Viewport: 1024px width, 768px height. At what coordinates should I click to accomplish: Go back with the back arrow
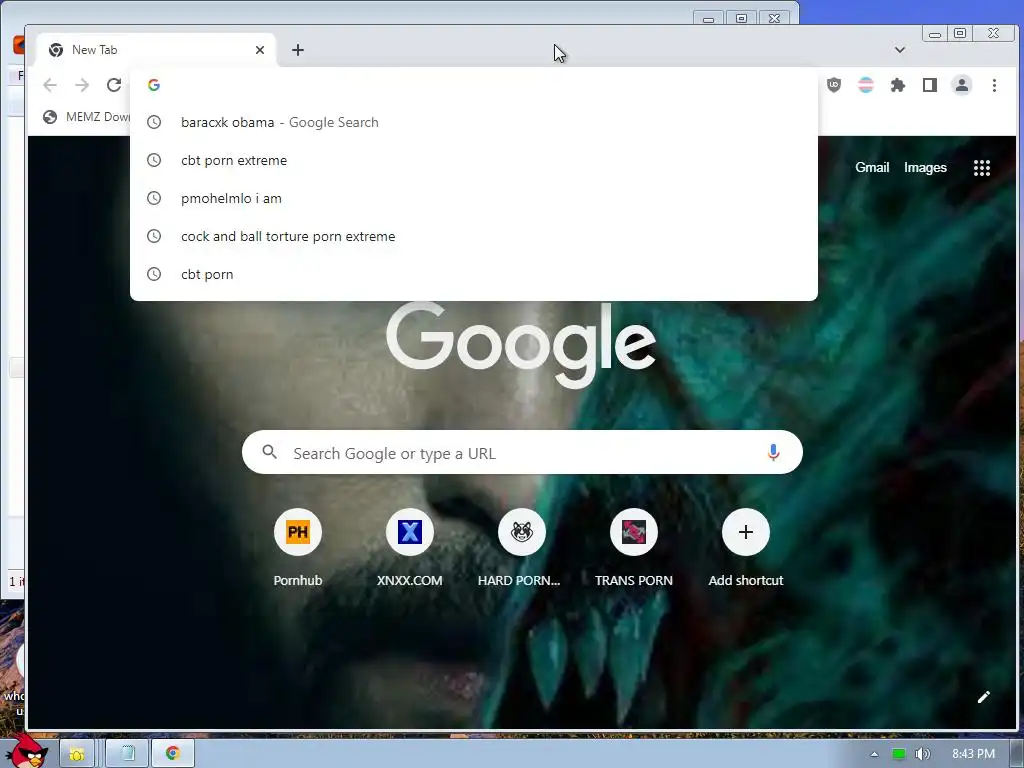pos(50,85)
